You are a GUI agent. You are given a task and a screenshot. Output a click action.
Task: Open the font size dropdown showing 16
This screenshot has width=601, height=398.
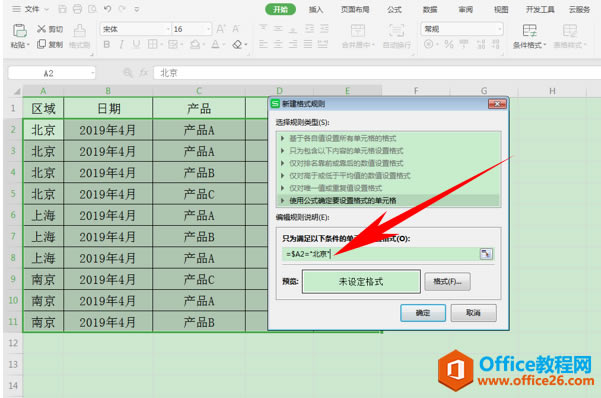(x=209, y=29)
